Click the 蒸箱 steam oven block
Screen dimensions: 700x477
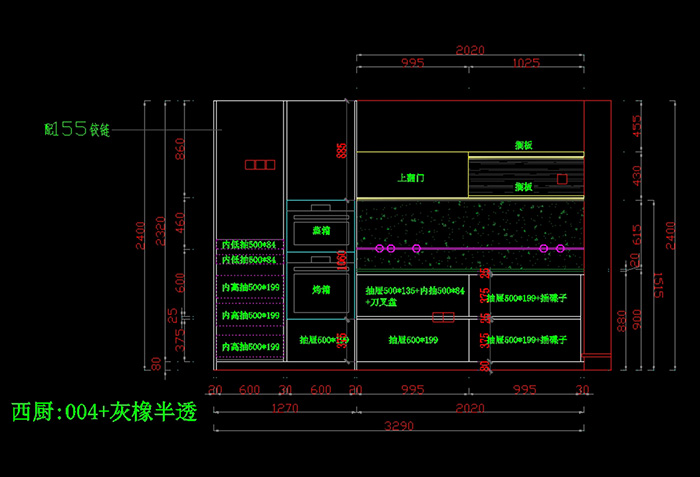321,229
